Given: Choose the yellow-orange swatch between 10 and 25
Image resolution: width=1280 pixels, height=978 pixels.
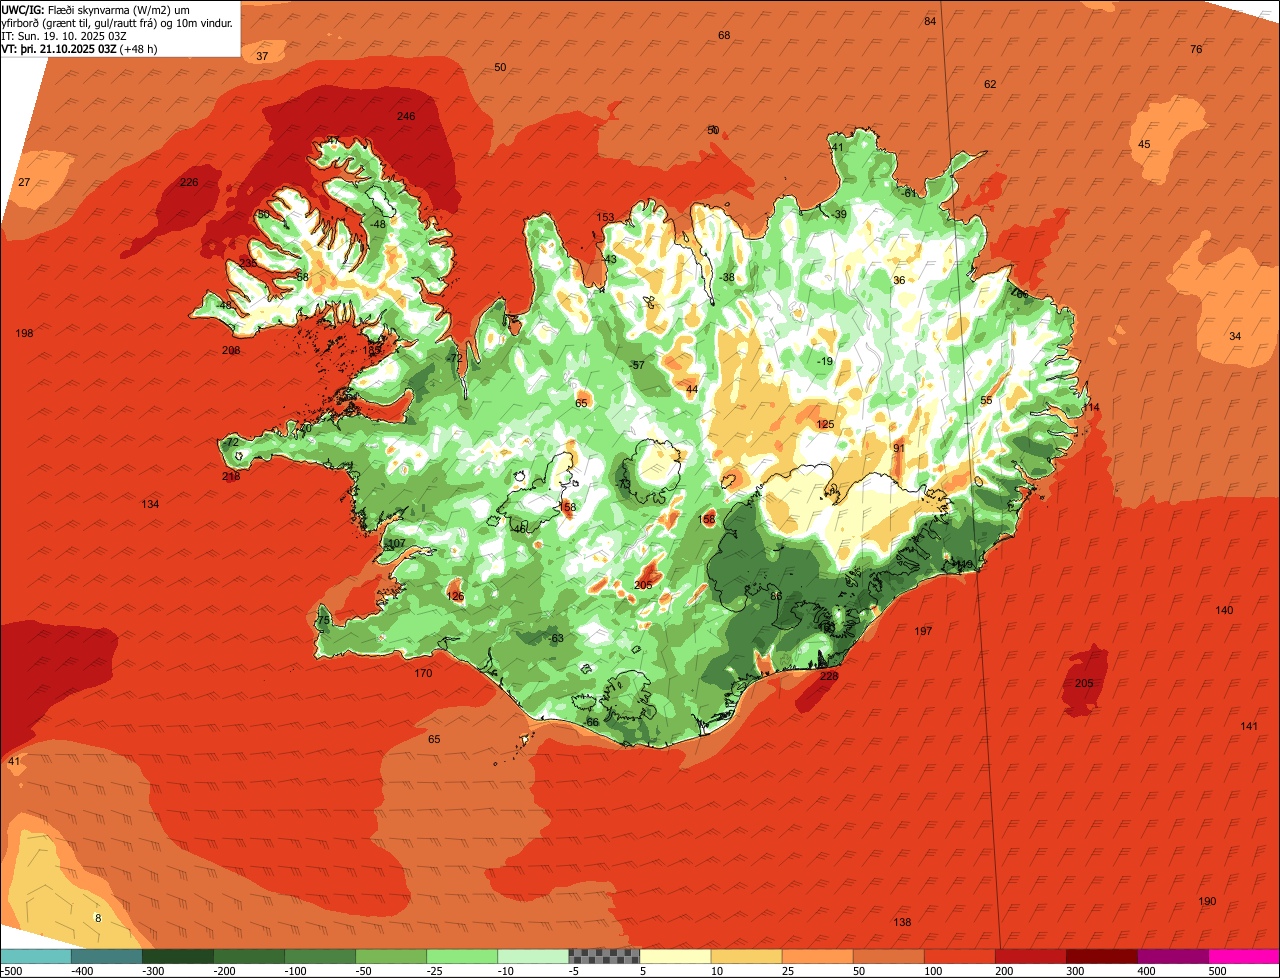Looking at the screenshot, I should coord(746,956).
